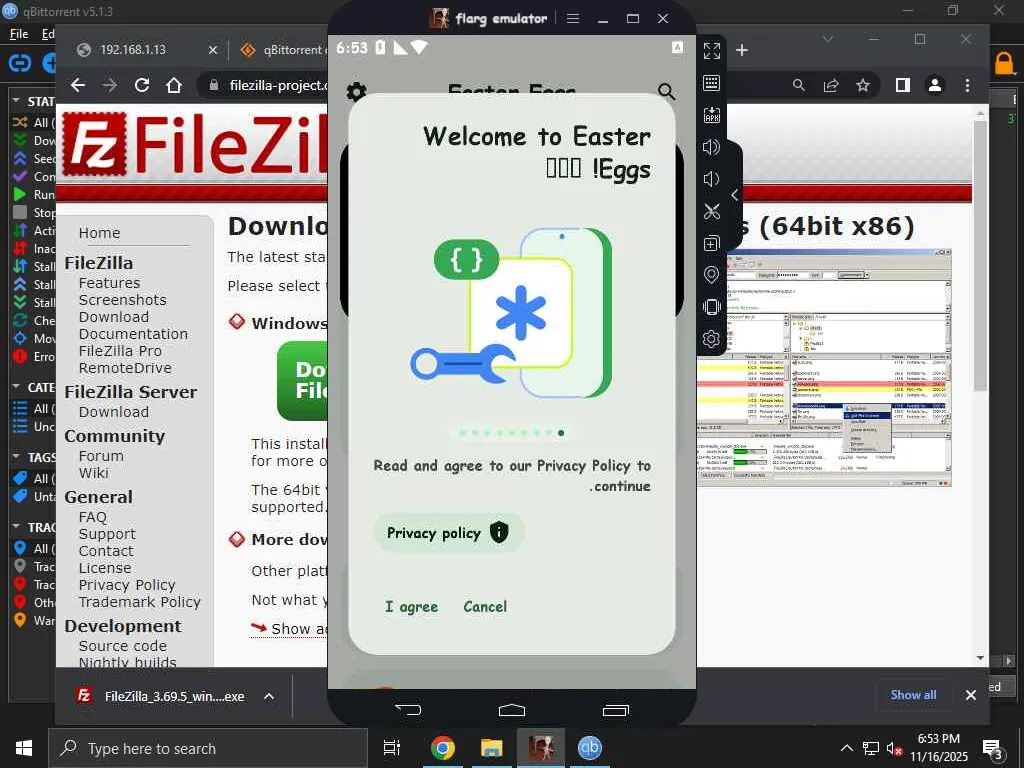Click the filezilla-project address bar
This screenshot has height=768, width=1024.
tap(278, 86)
